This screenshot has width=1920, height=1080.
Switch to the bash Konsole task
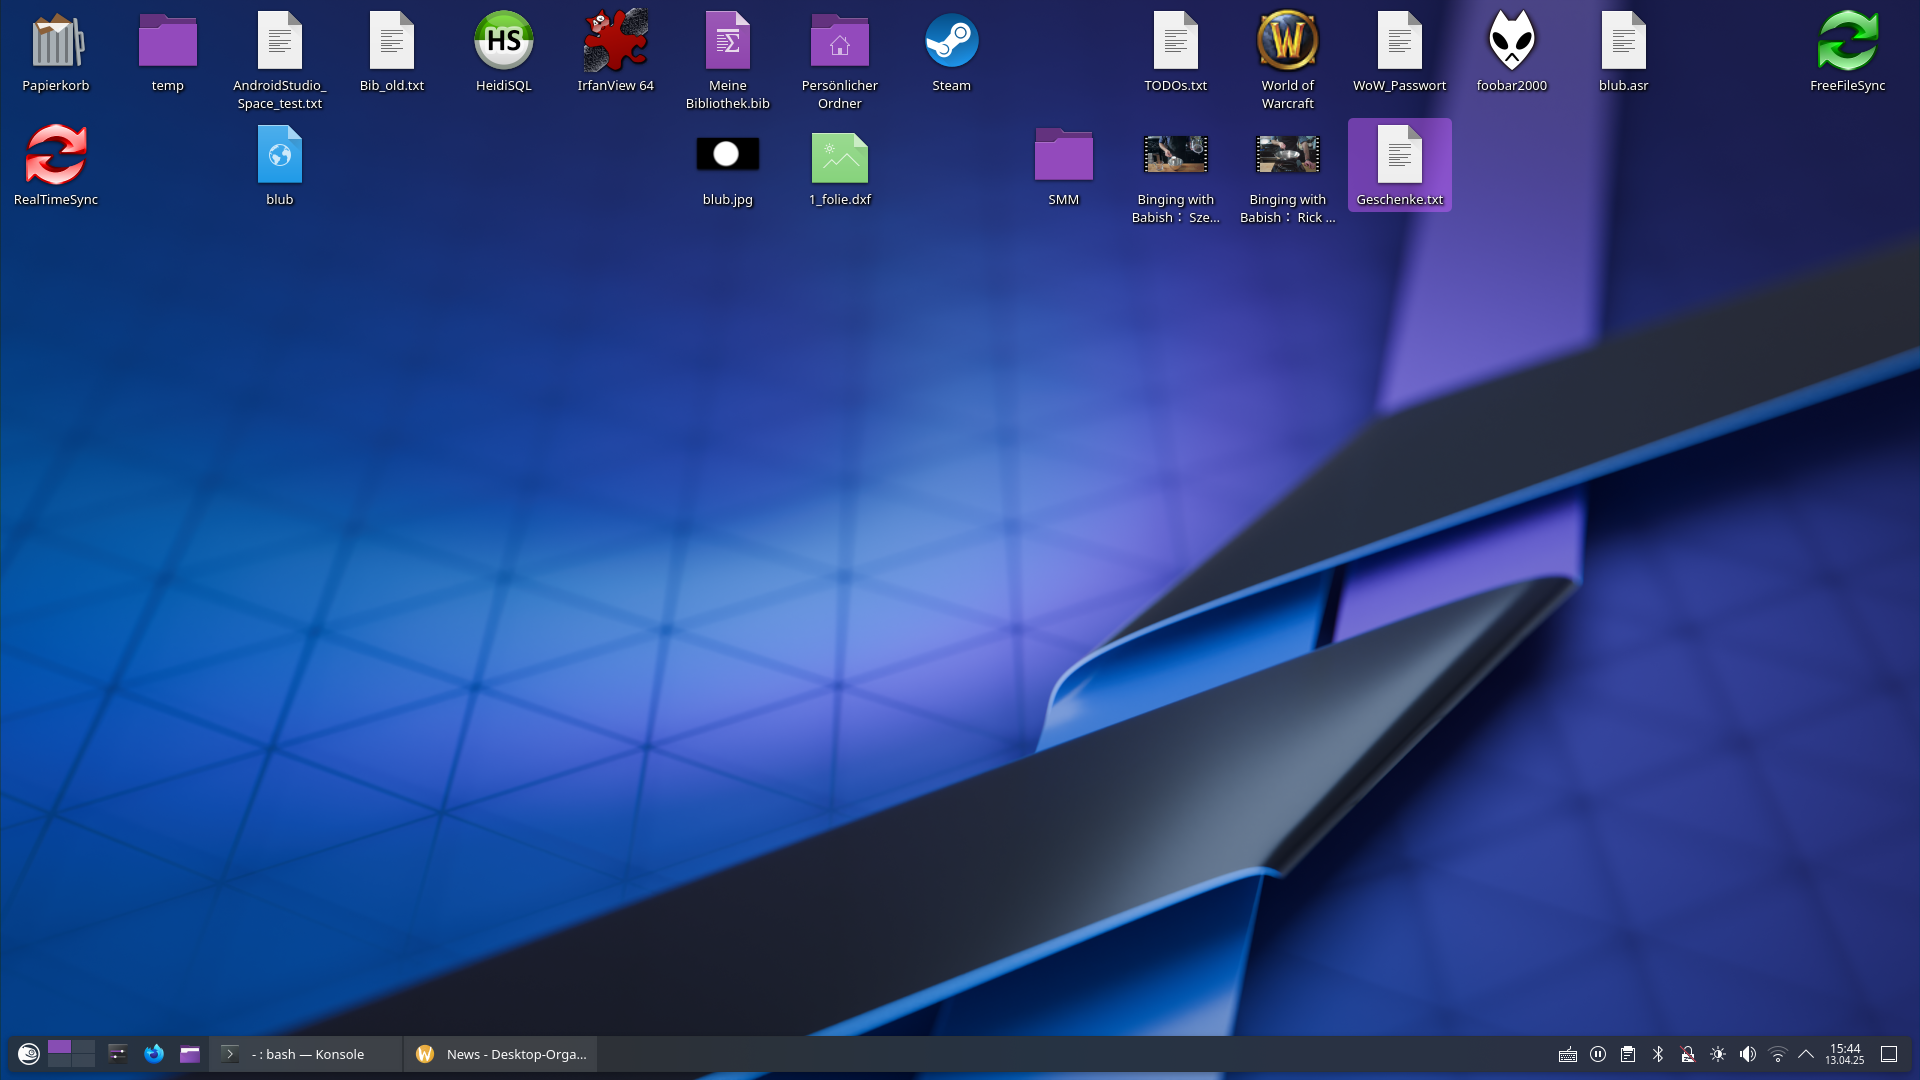pyautogui.click(x=306, y=1054)
